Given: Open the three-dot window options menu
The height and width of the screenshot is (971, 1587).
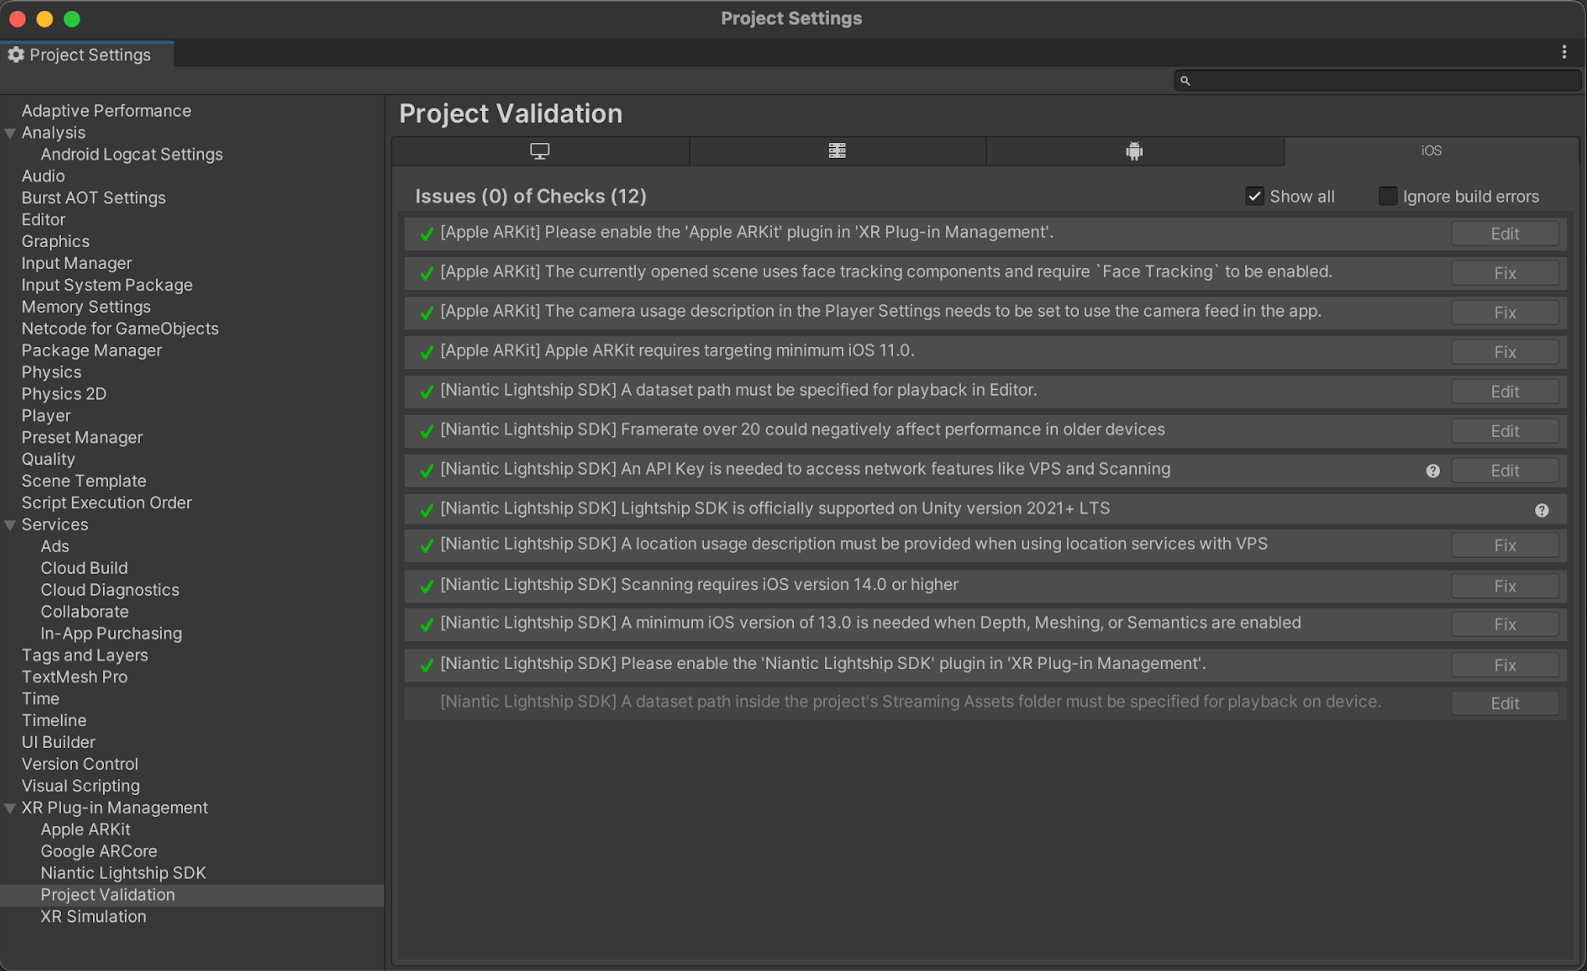Looking at the screenshot, I should click(1564, 52).
